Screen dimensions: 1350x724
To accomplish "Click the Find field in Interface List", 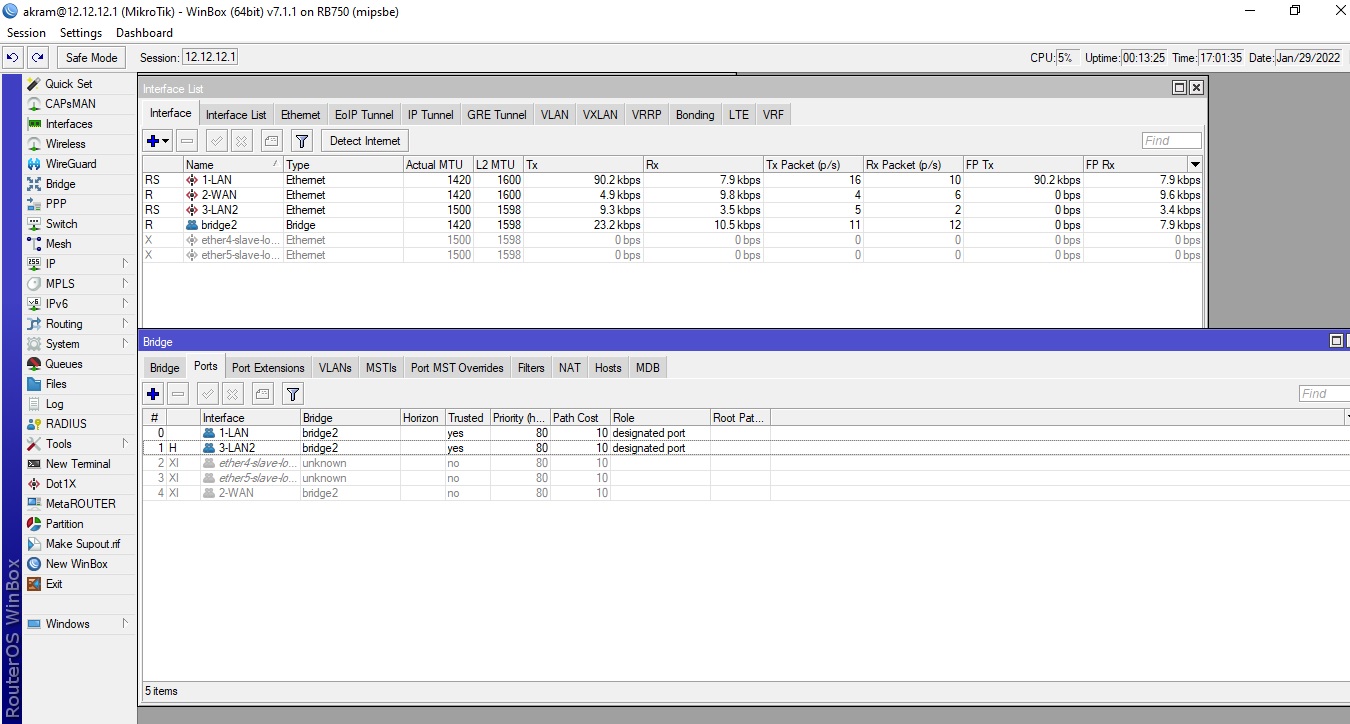I will pyautogui.click(x=1170, y=140).
